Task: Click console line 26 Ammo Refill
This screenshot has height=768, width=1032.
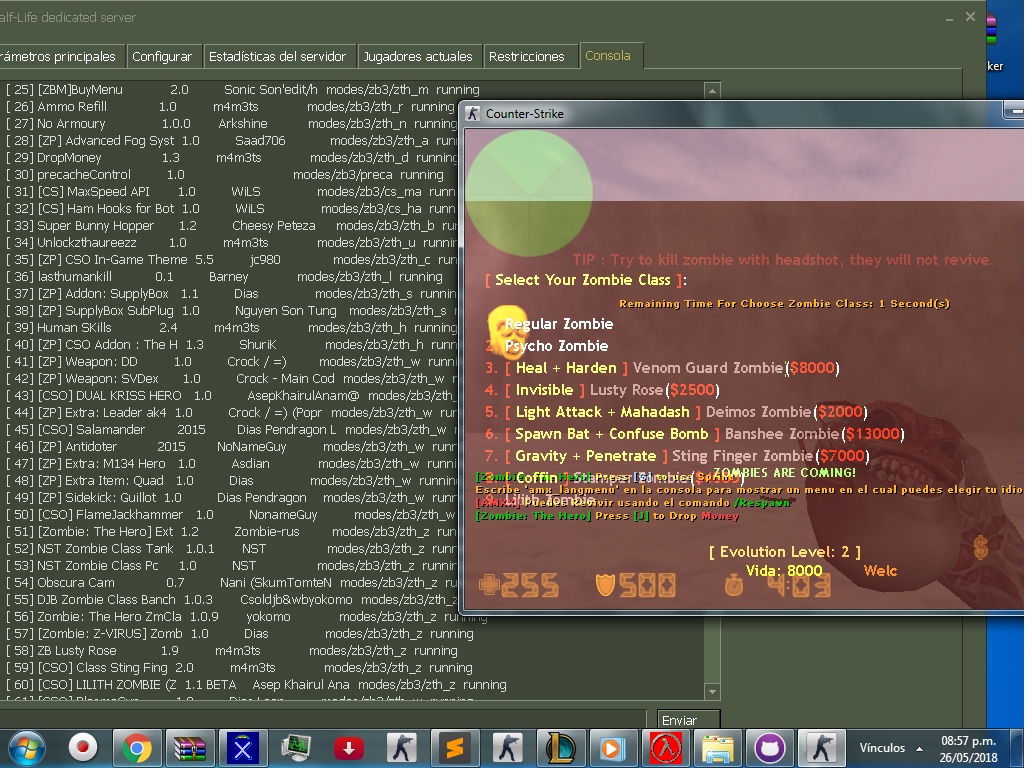Action: [230, 107]
